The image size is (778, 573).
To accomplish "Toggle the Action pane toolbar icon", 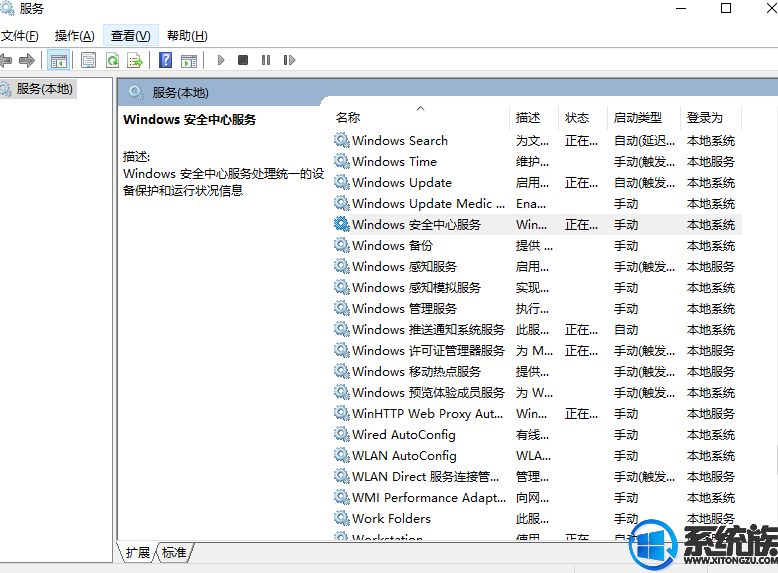I will point(189,61).
